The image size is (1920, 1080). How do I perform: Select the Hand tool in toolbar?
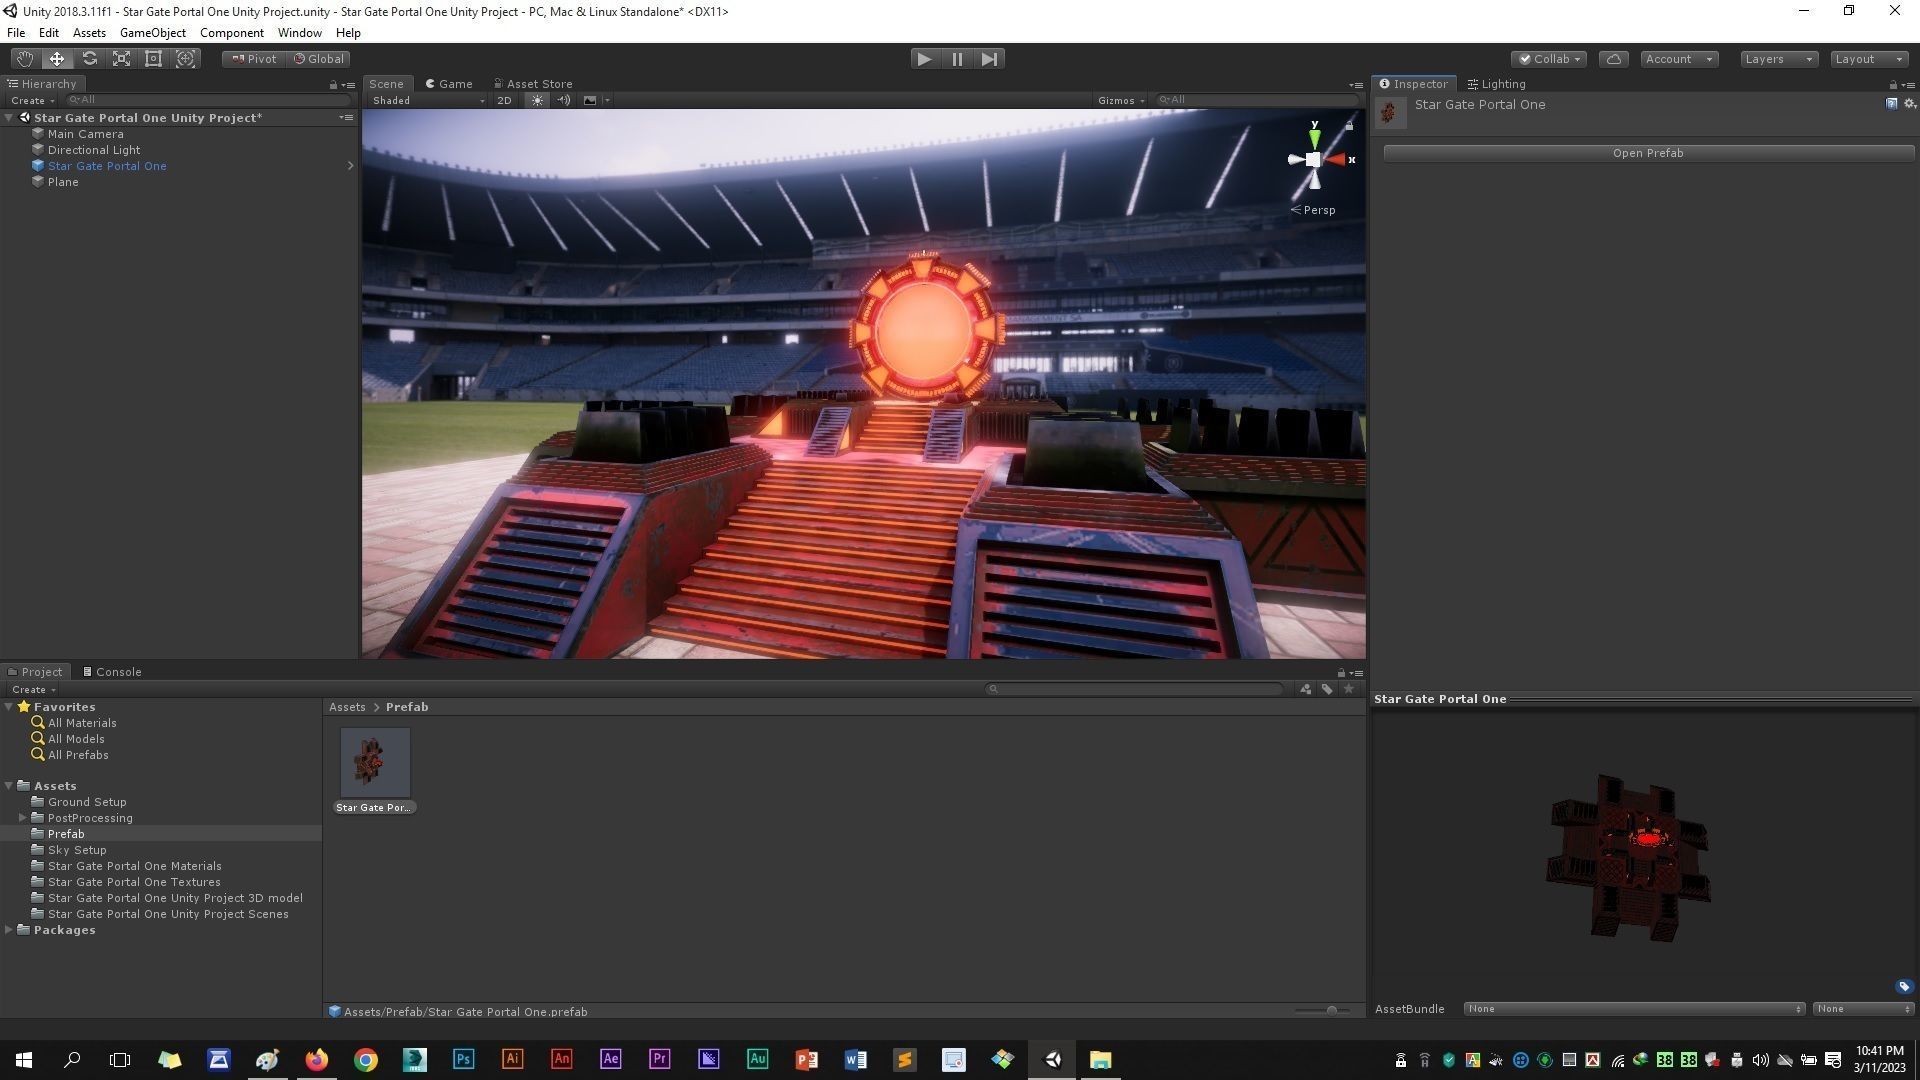pyautogui.click(x=24, y=59)
